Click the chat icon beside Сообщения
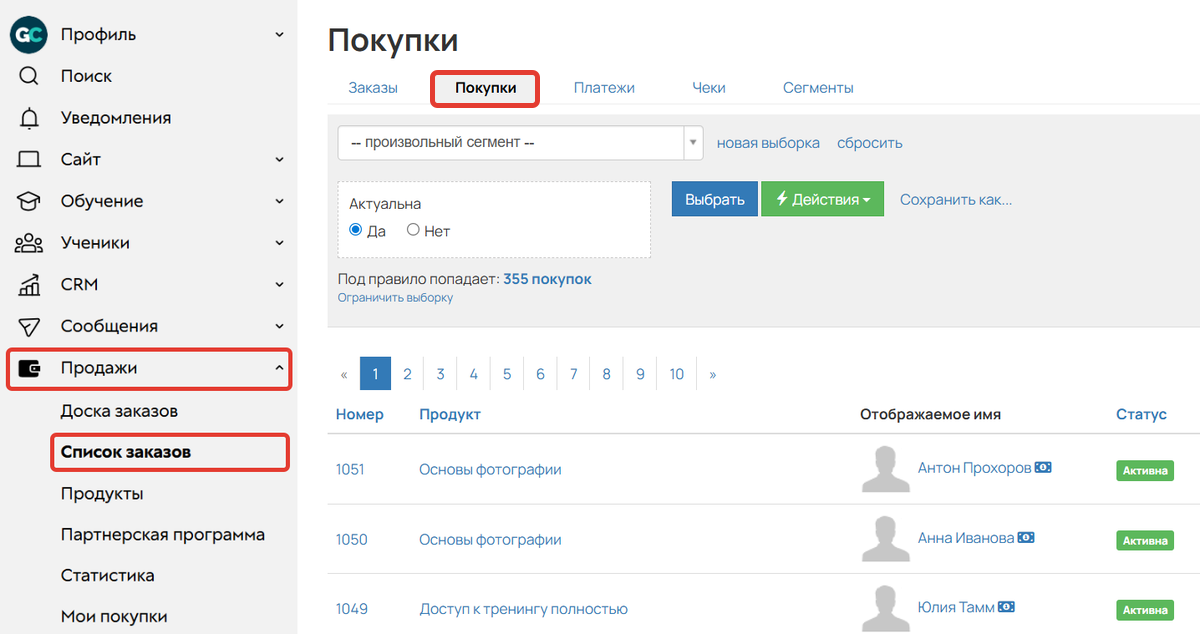 click(x=28, y=325)
